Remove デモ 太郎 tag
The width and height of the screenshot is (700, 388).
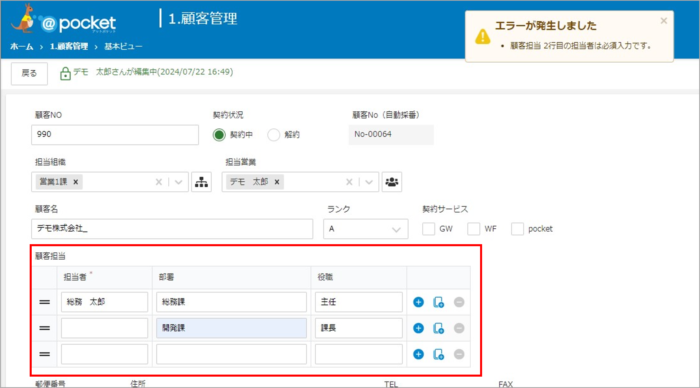[277, 182]
